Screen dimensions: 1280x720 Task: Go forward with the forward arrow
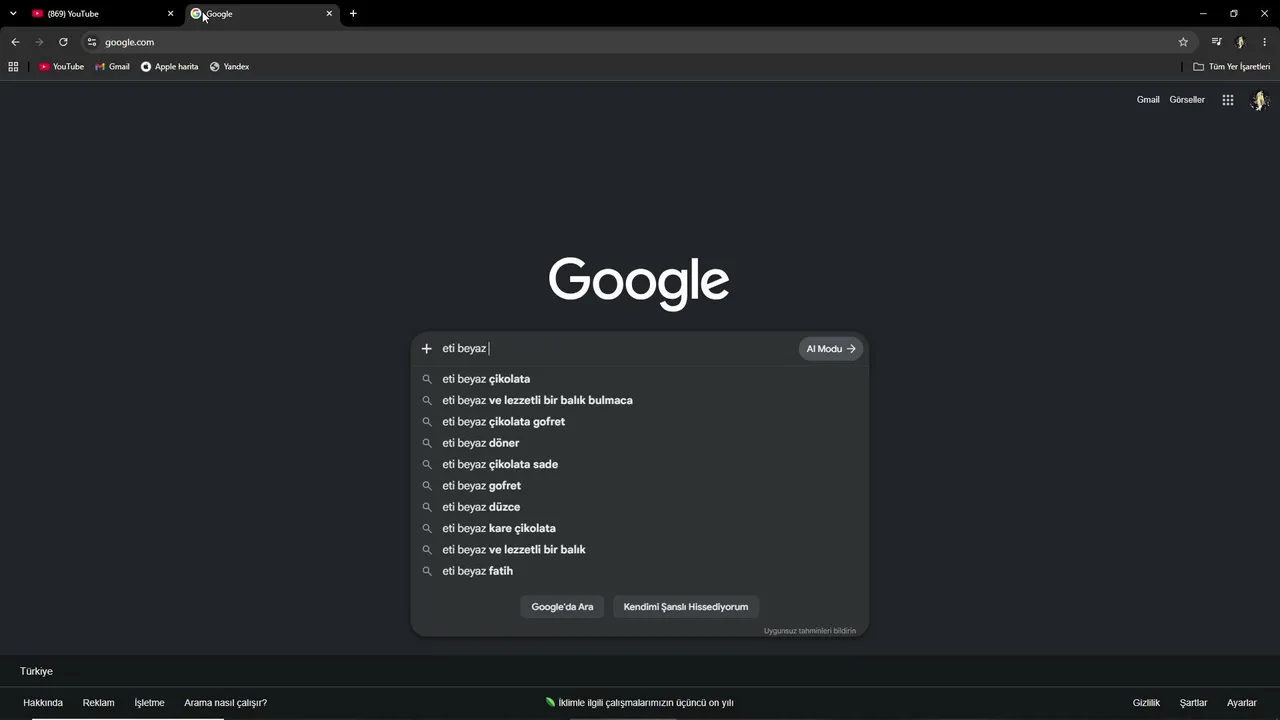(39, 42)
